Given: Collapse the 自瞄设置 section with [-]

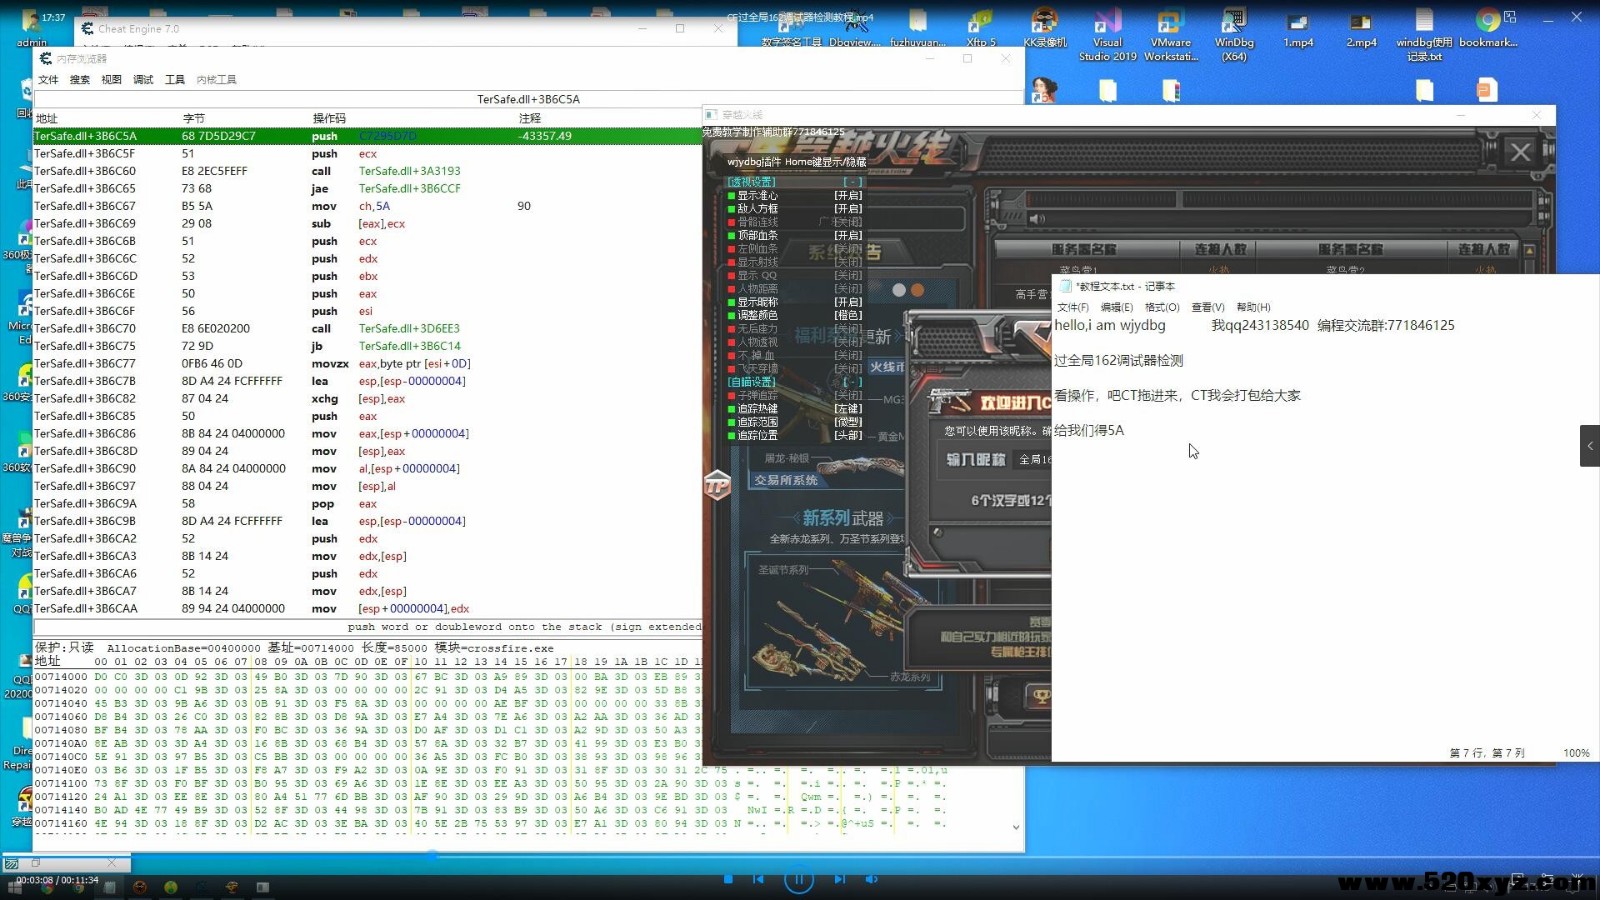Looking at the screenshot, I should pos(852,382).
